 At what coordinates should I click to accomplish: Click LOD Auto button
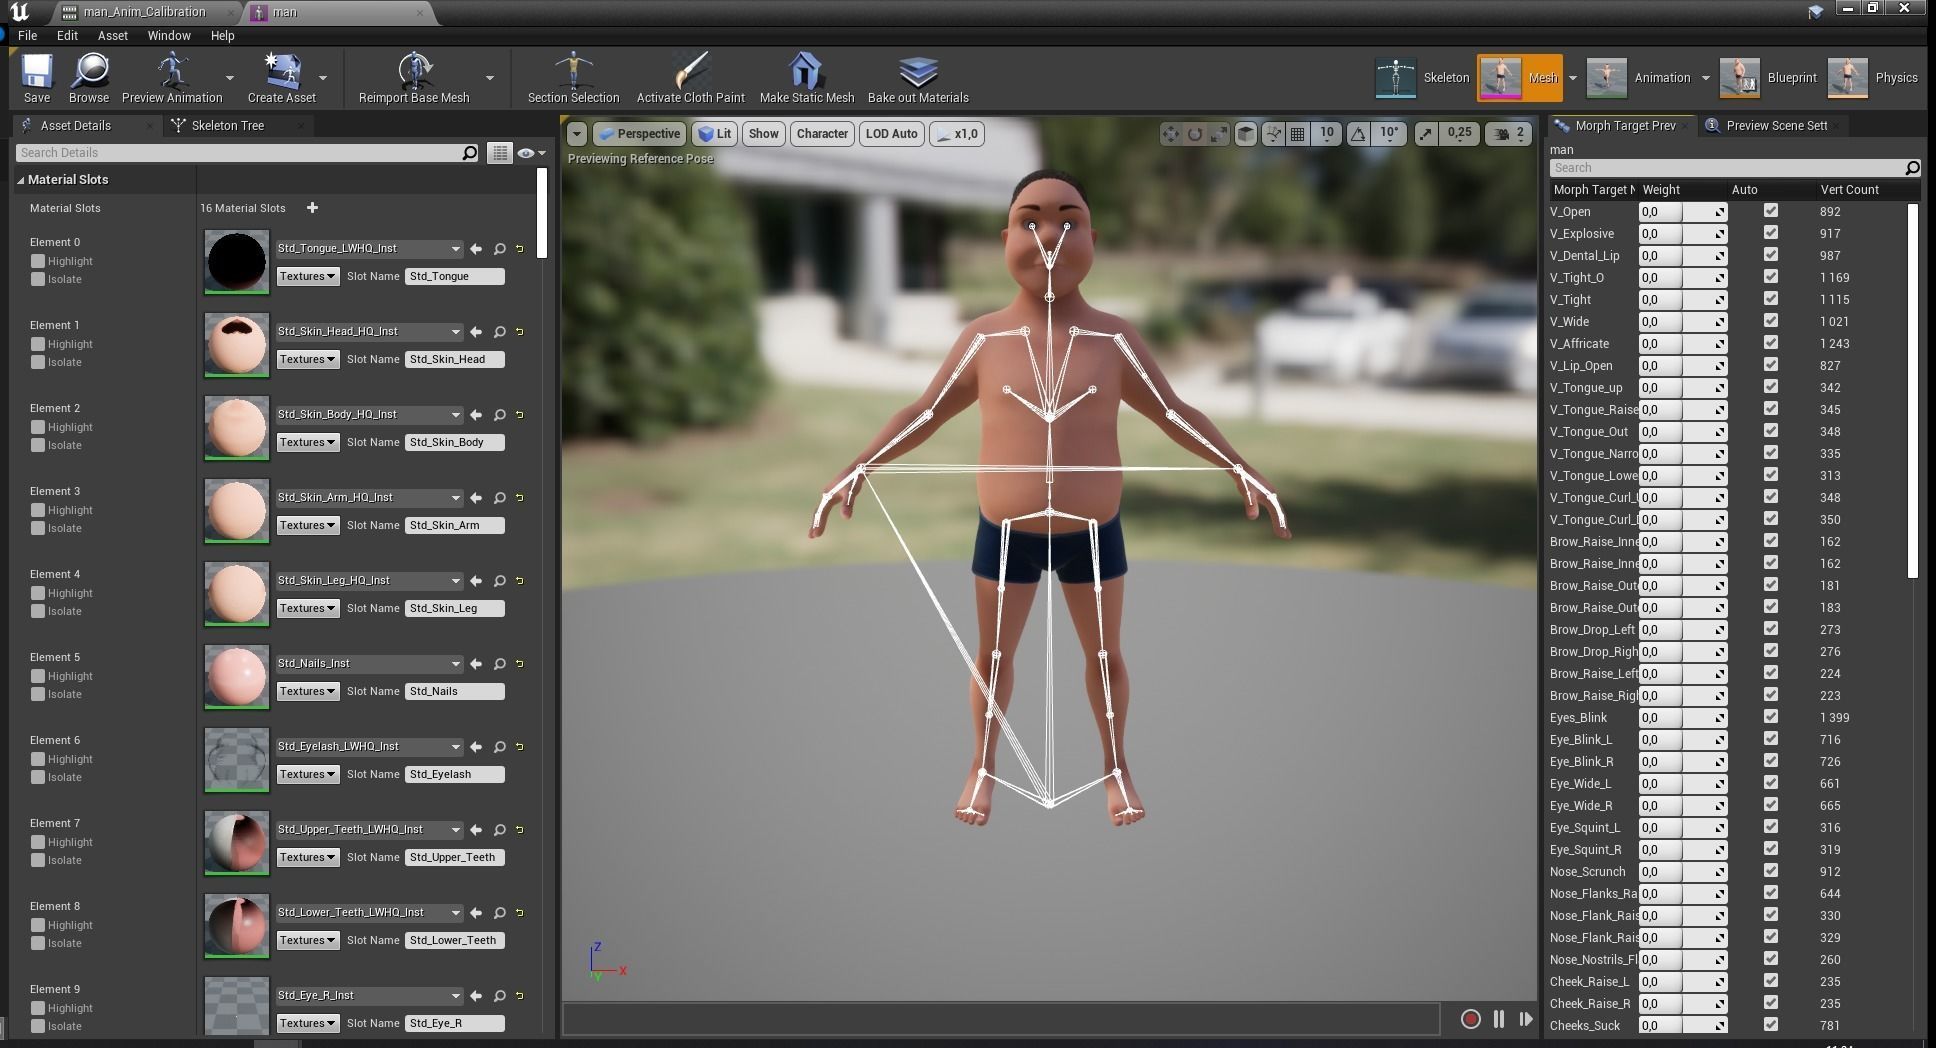891,134
